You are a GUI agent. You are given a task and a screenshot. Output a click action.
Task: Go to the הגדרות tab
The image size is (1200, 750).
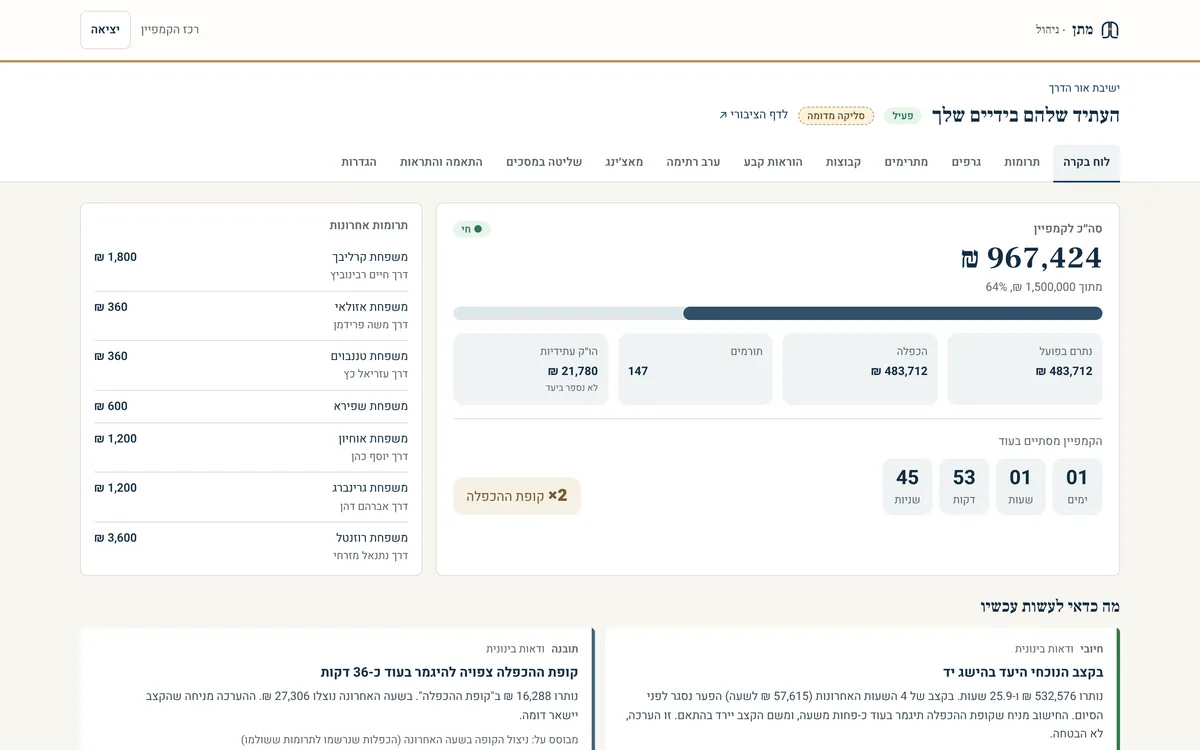[359, 162]
